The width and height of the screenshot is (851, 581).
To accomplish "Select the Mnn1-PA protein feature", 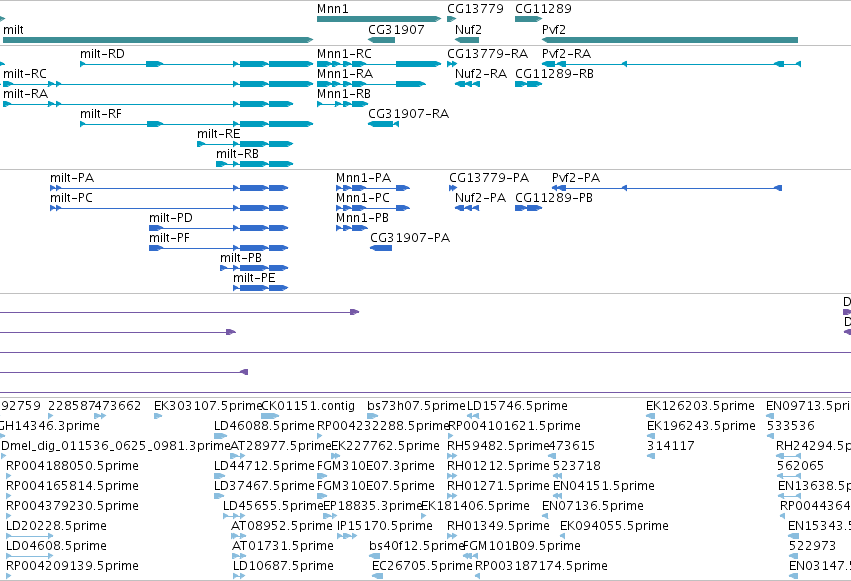I will 373,188.
